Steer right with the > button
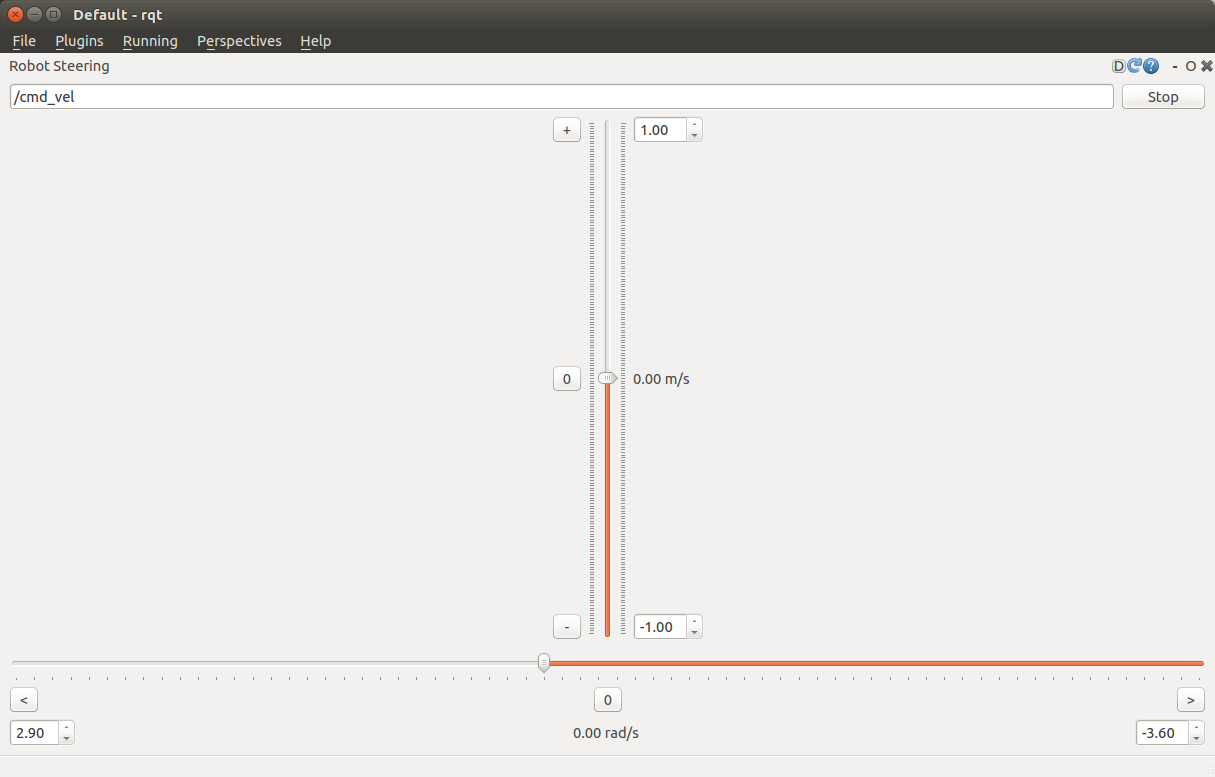Image resolution: width=1215 pixels, height=777 pixels. click(x=1190, y=700)
